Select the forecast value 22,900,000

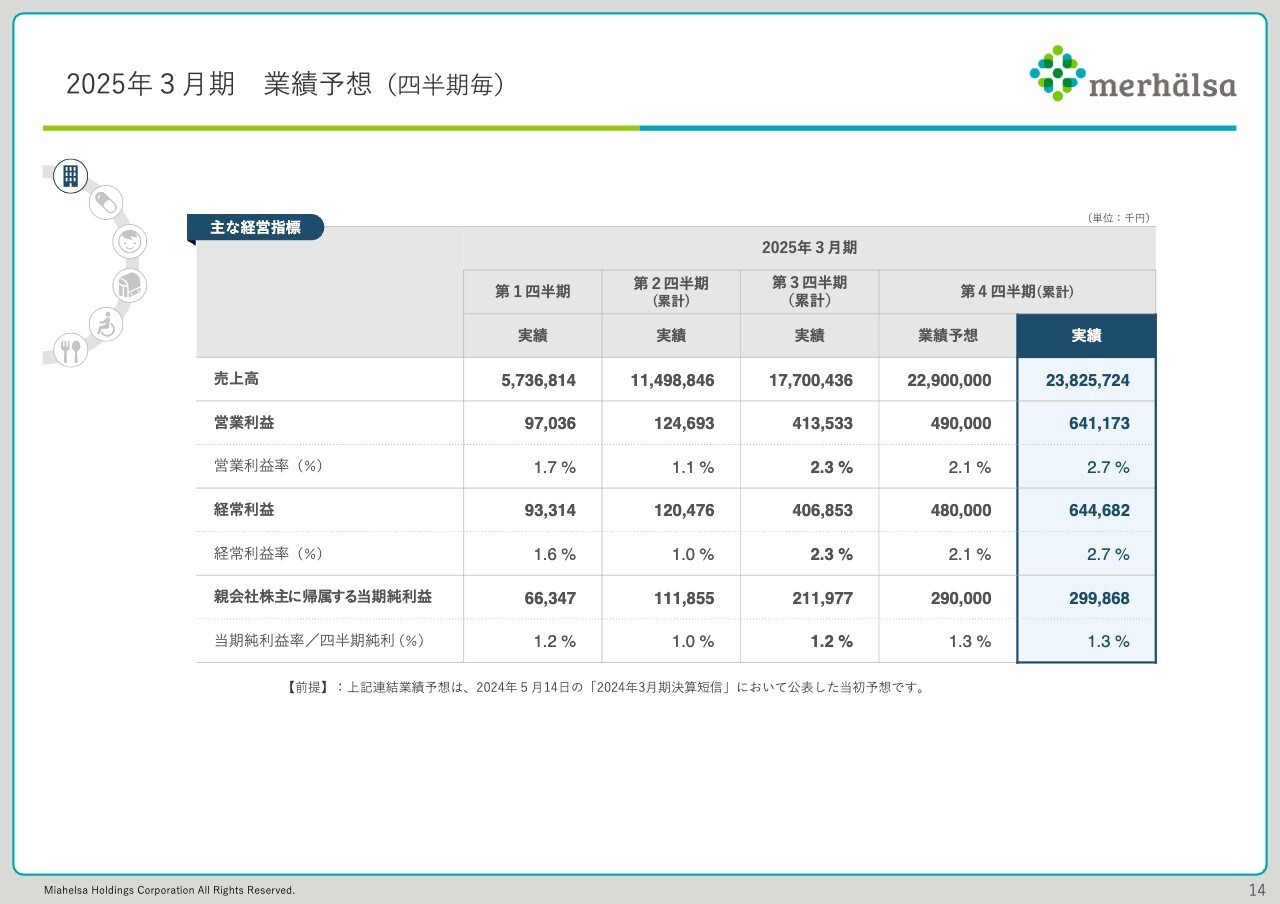coord(949,380)
